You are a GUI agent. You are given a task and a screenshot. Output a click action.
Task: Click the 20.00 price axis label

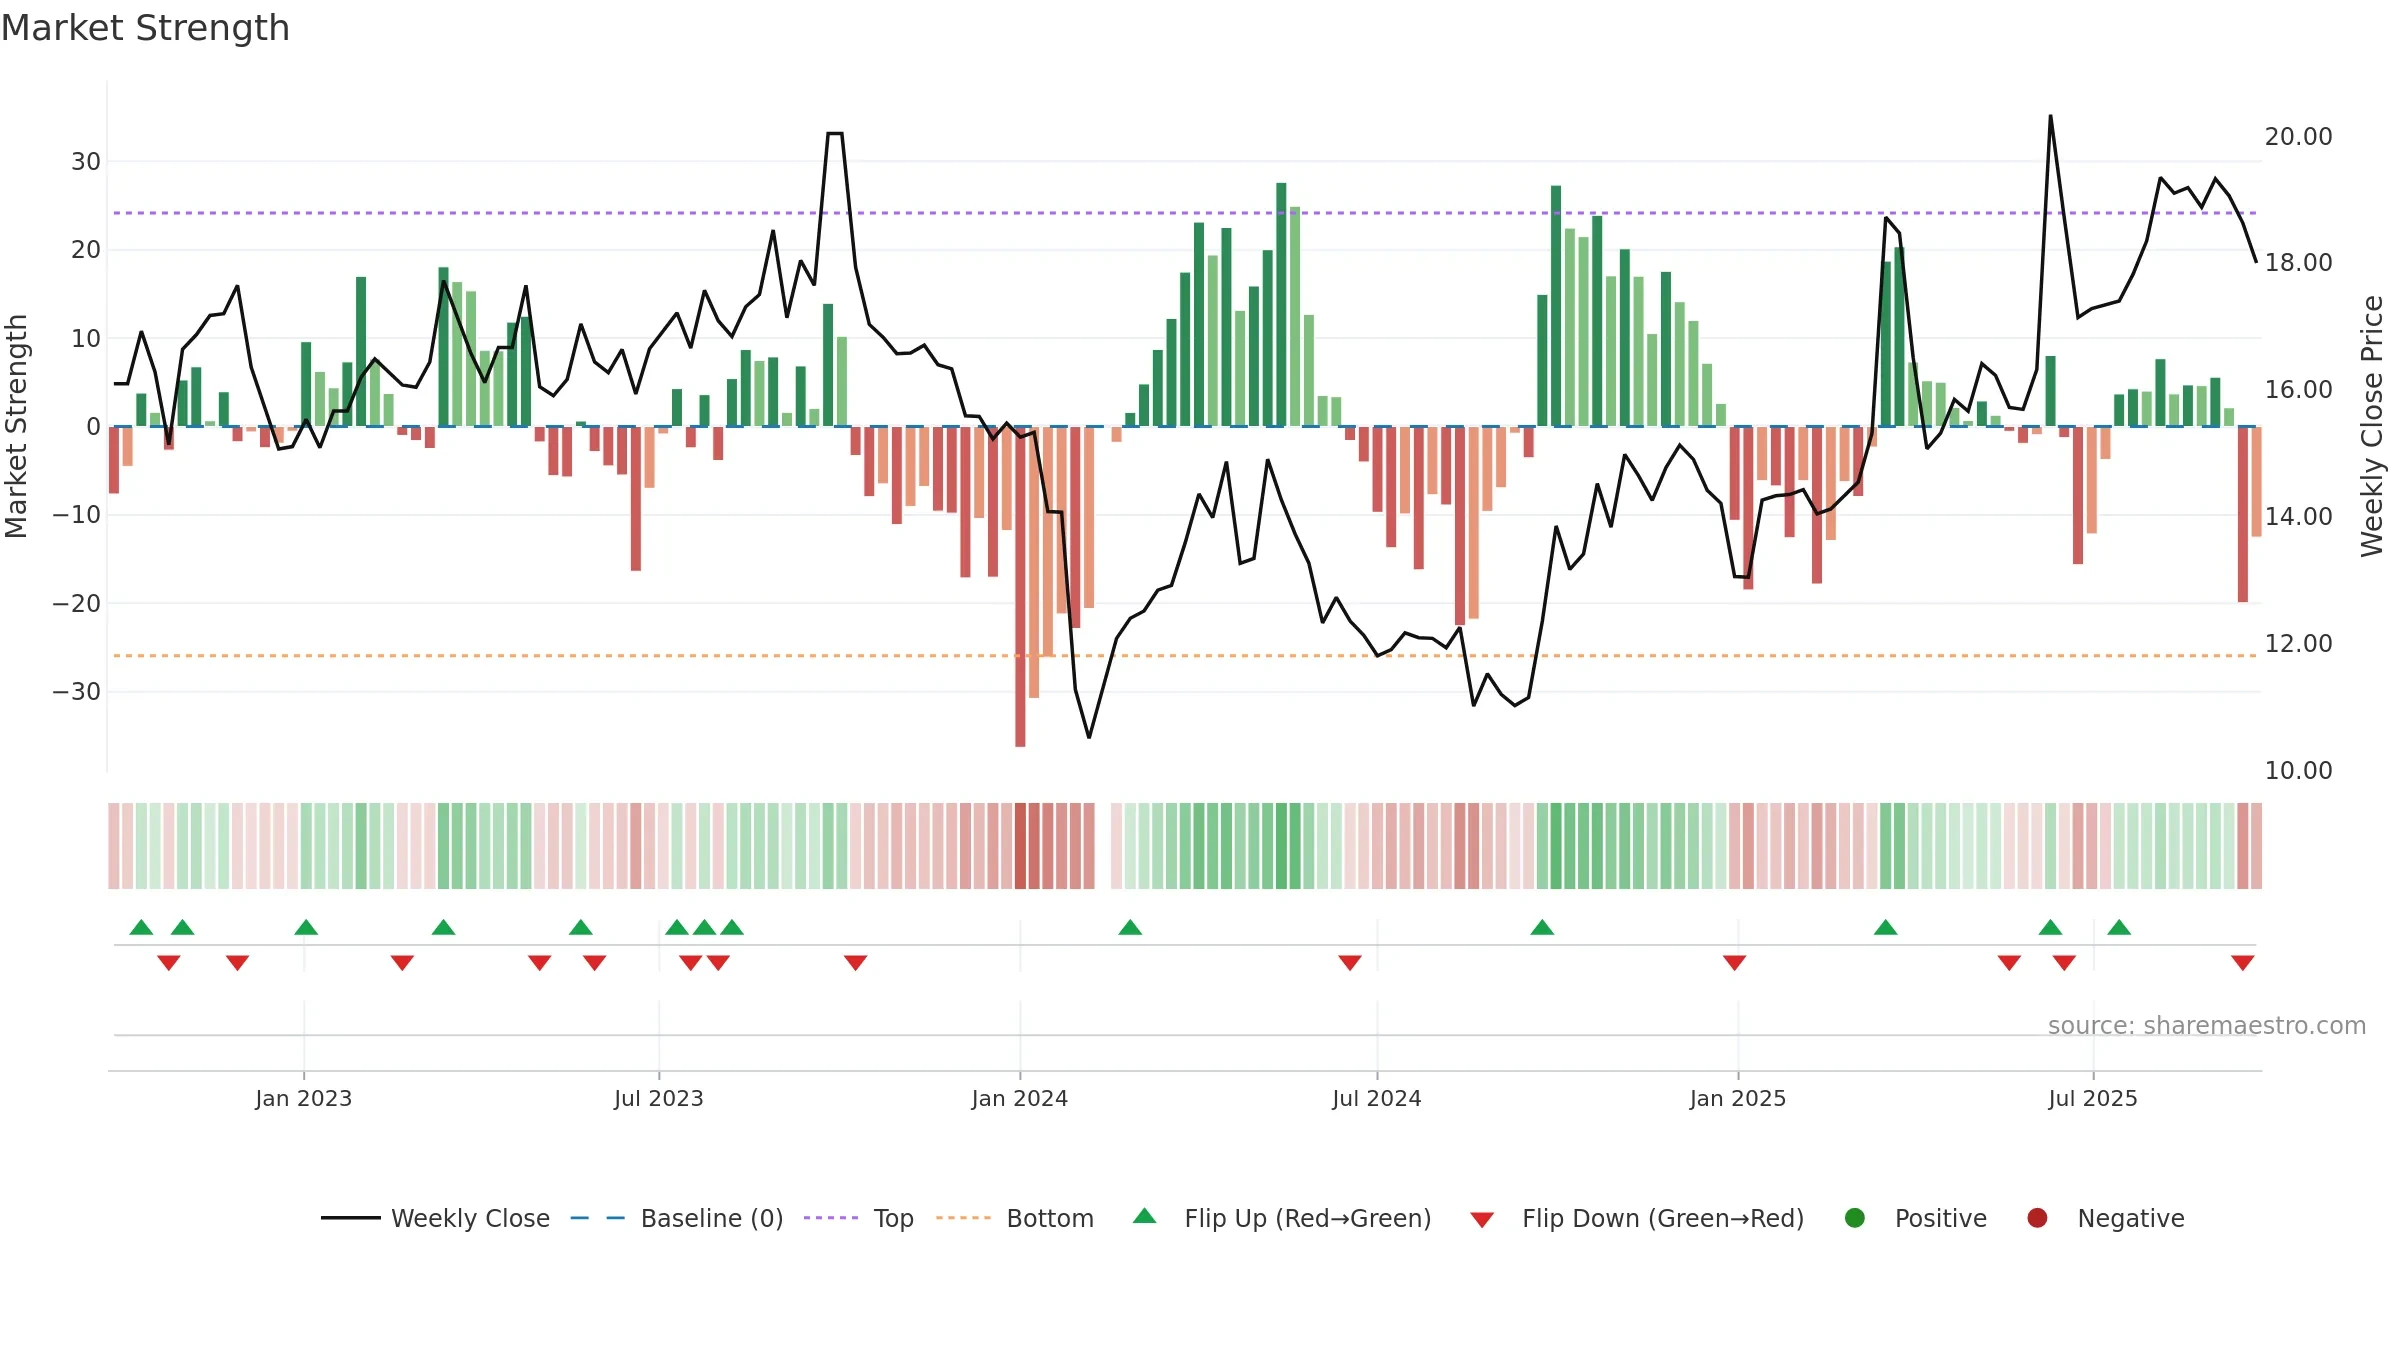2298,136
